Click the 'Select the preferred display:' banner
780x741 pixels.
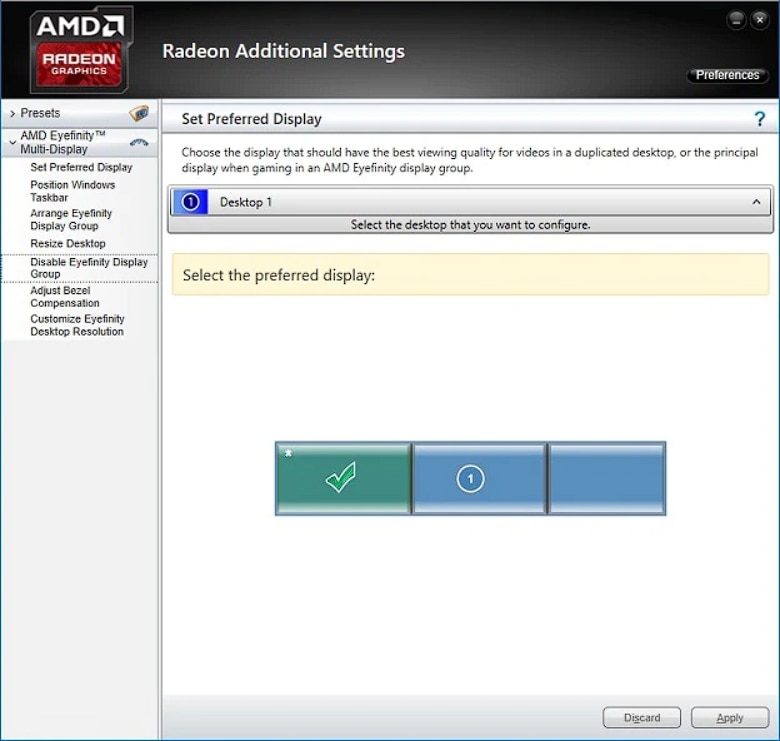(x=471, y=275)
